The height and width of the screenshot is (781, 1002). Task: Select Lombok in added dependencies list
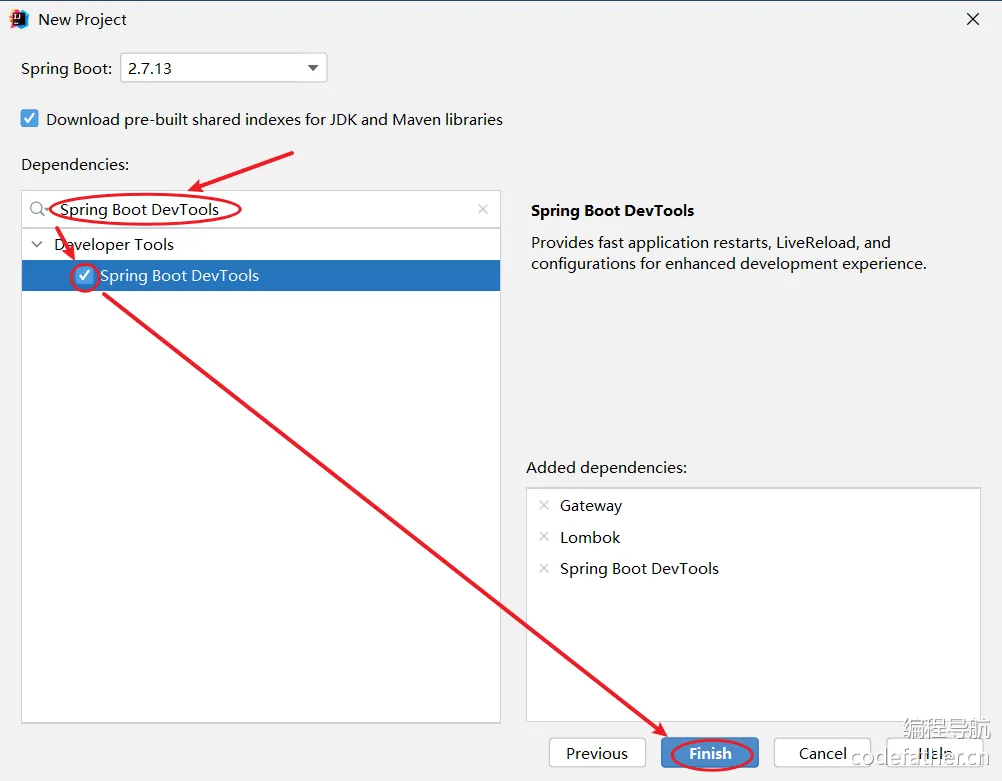[x=590, y=537]
